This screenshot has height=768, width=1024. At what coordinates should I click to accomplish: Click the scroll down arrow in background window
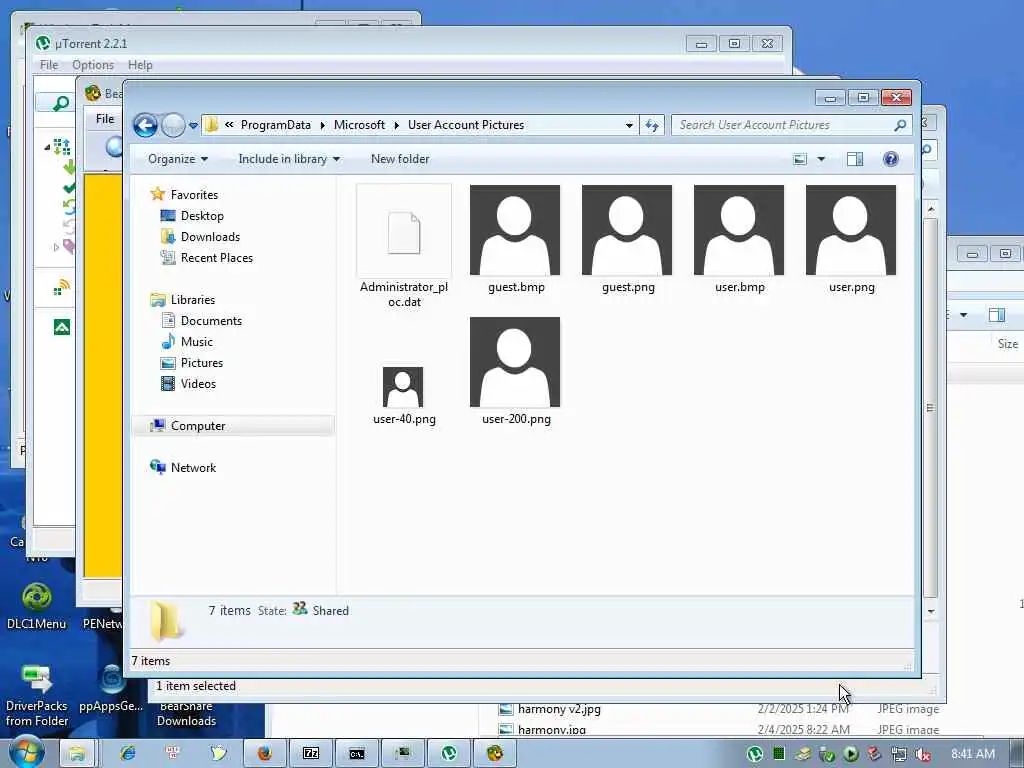[x=931, y=611]
